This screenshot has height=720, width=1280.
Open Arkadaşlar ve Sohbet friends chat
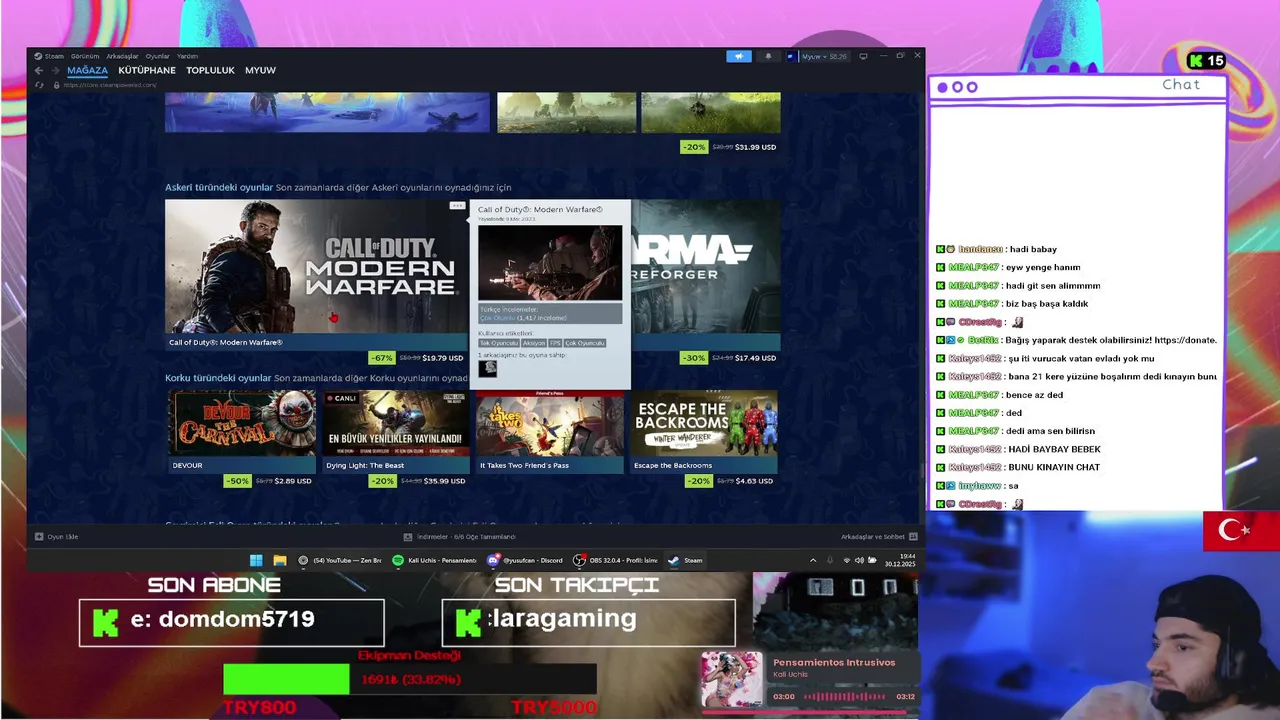[x=879, y=537]
